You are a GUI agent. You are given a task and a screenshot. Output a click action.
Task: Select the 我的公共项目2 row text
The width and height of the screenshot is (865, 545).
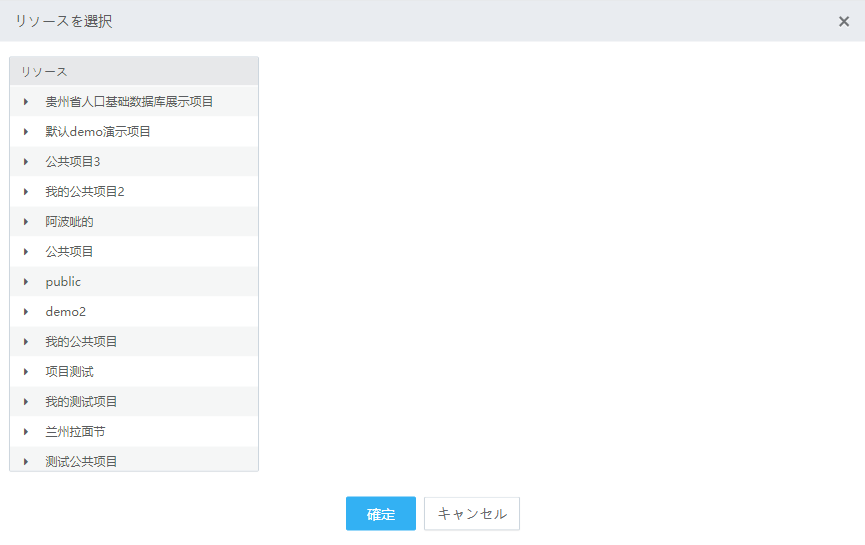(85, 192)
